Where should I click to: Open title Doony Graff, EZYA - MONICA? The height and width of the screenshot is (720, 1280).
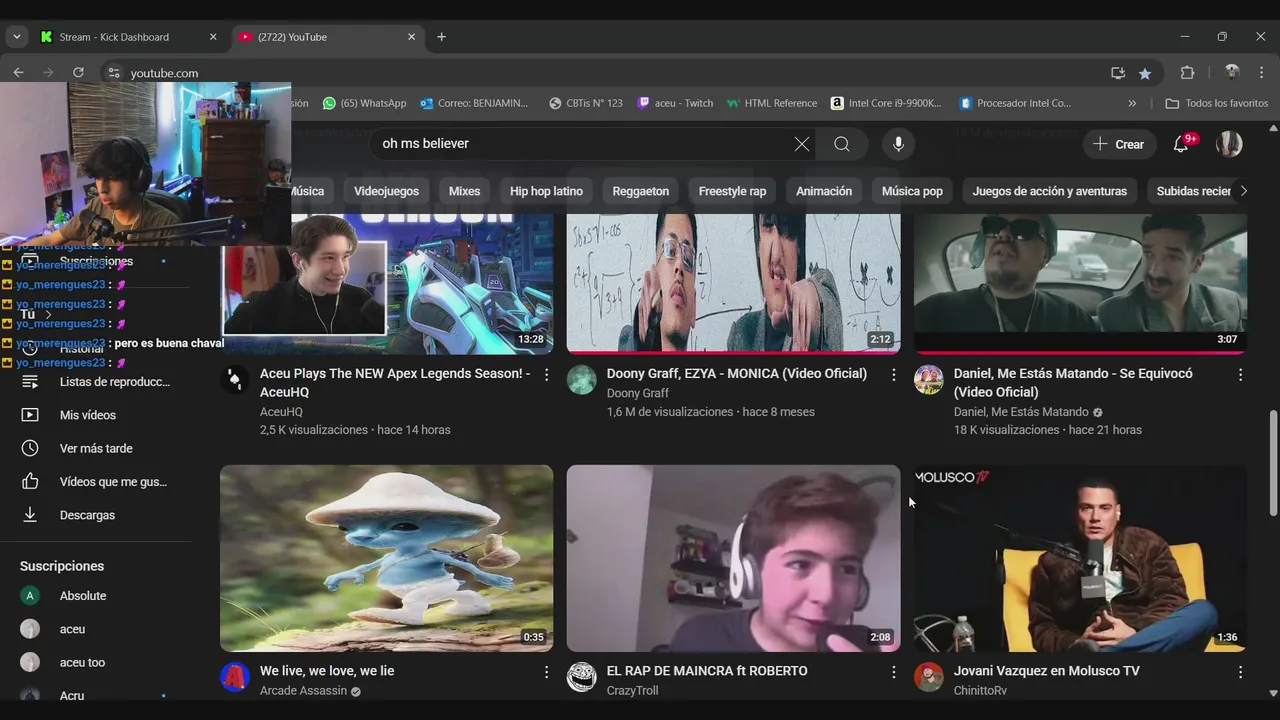click(x=736, y=373)
